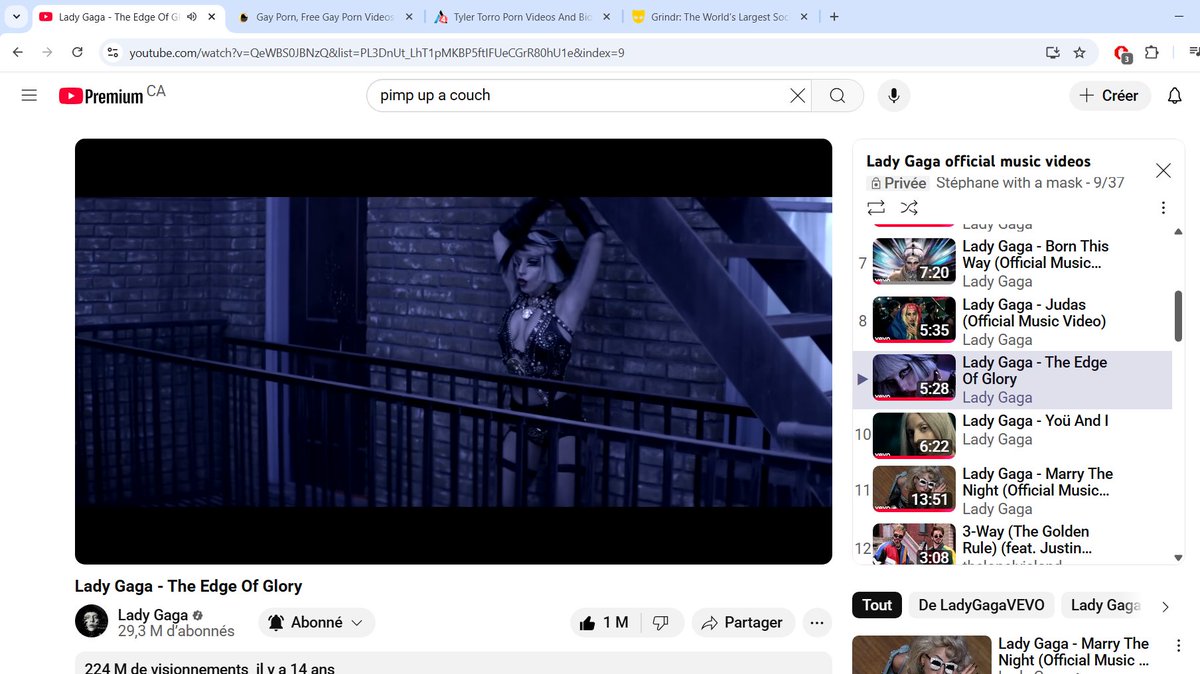Click the browser forward arrow
The width and height of the screenshot is (1200, 674).
click(47, 52)
